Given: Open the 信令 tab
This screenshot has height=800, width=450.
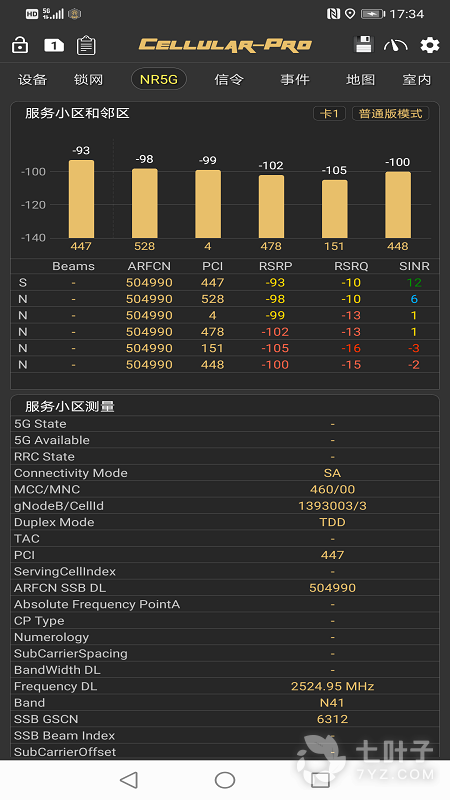Looking at the screenshot, I should coord(229,80).
